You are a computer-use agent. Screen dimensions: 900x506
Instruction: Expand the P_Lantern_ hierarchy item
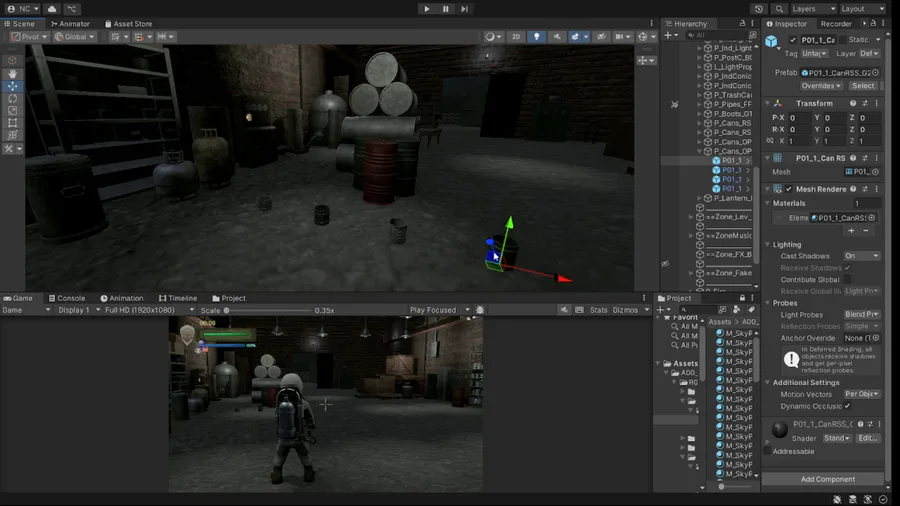click(x=700, y=198)
